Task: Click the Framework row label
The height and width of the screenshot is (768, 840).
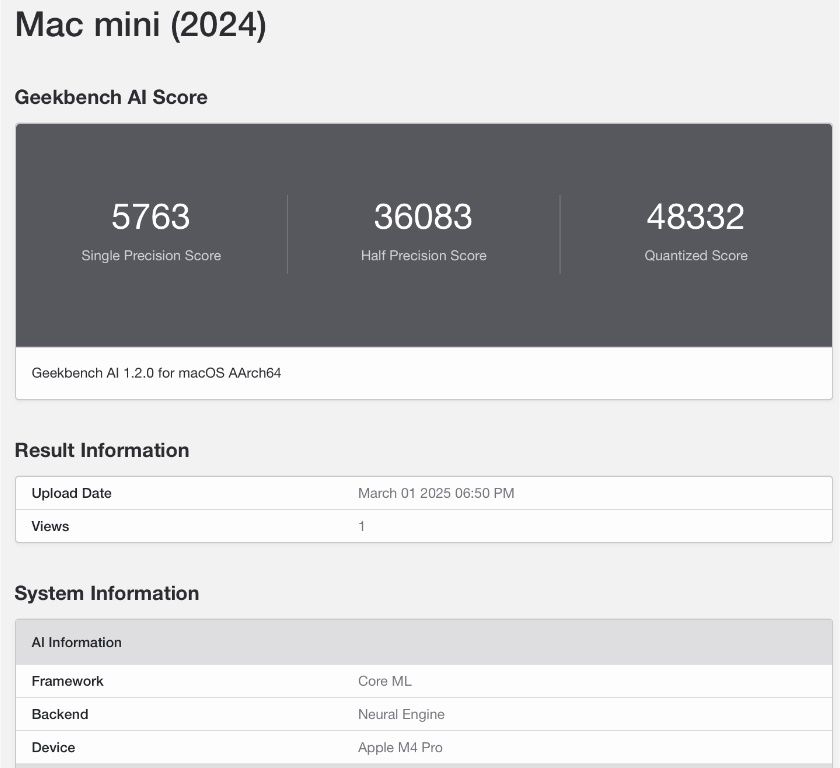Action: click(x=68, y=681)
